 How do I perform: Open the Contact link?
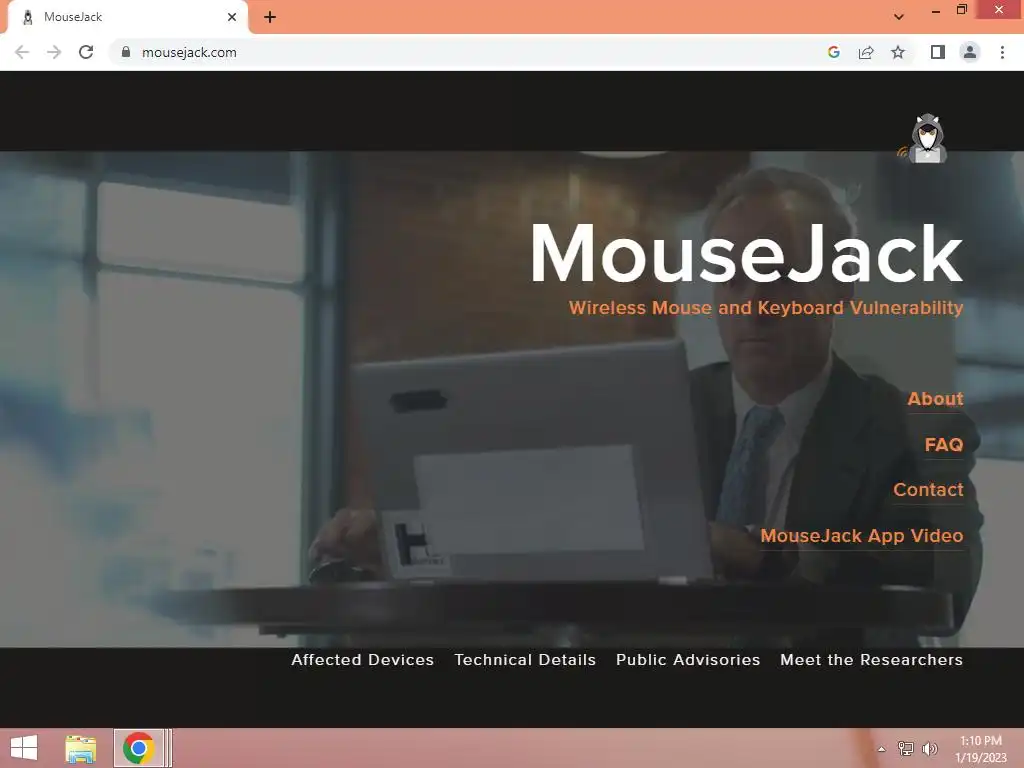(x=928, y=490)
